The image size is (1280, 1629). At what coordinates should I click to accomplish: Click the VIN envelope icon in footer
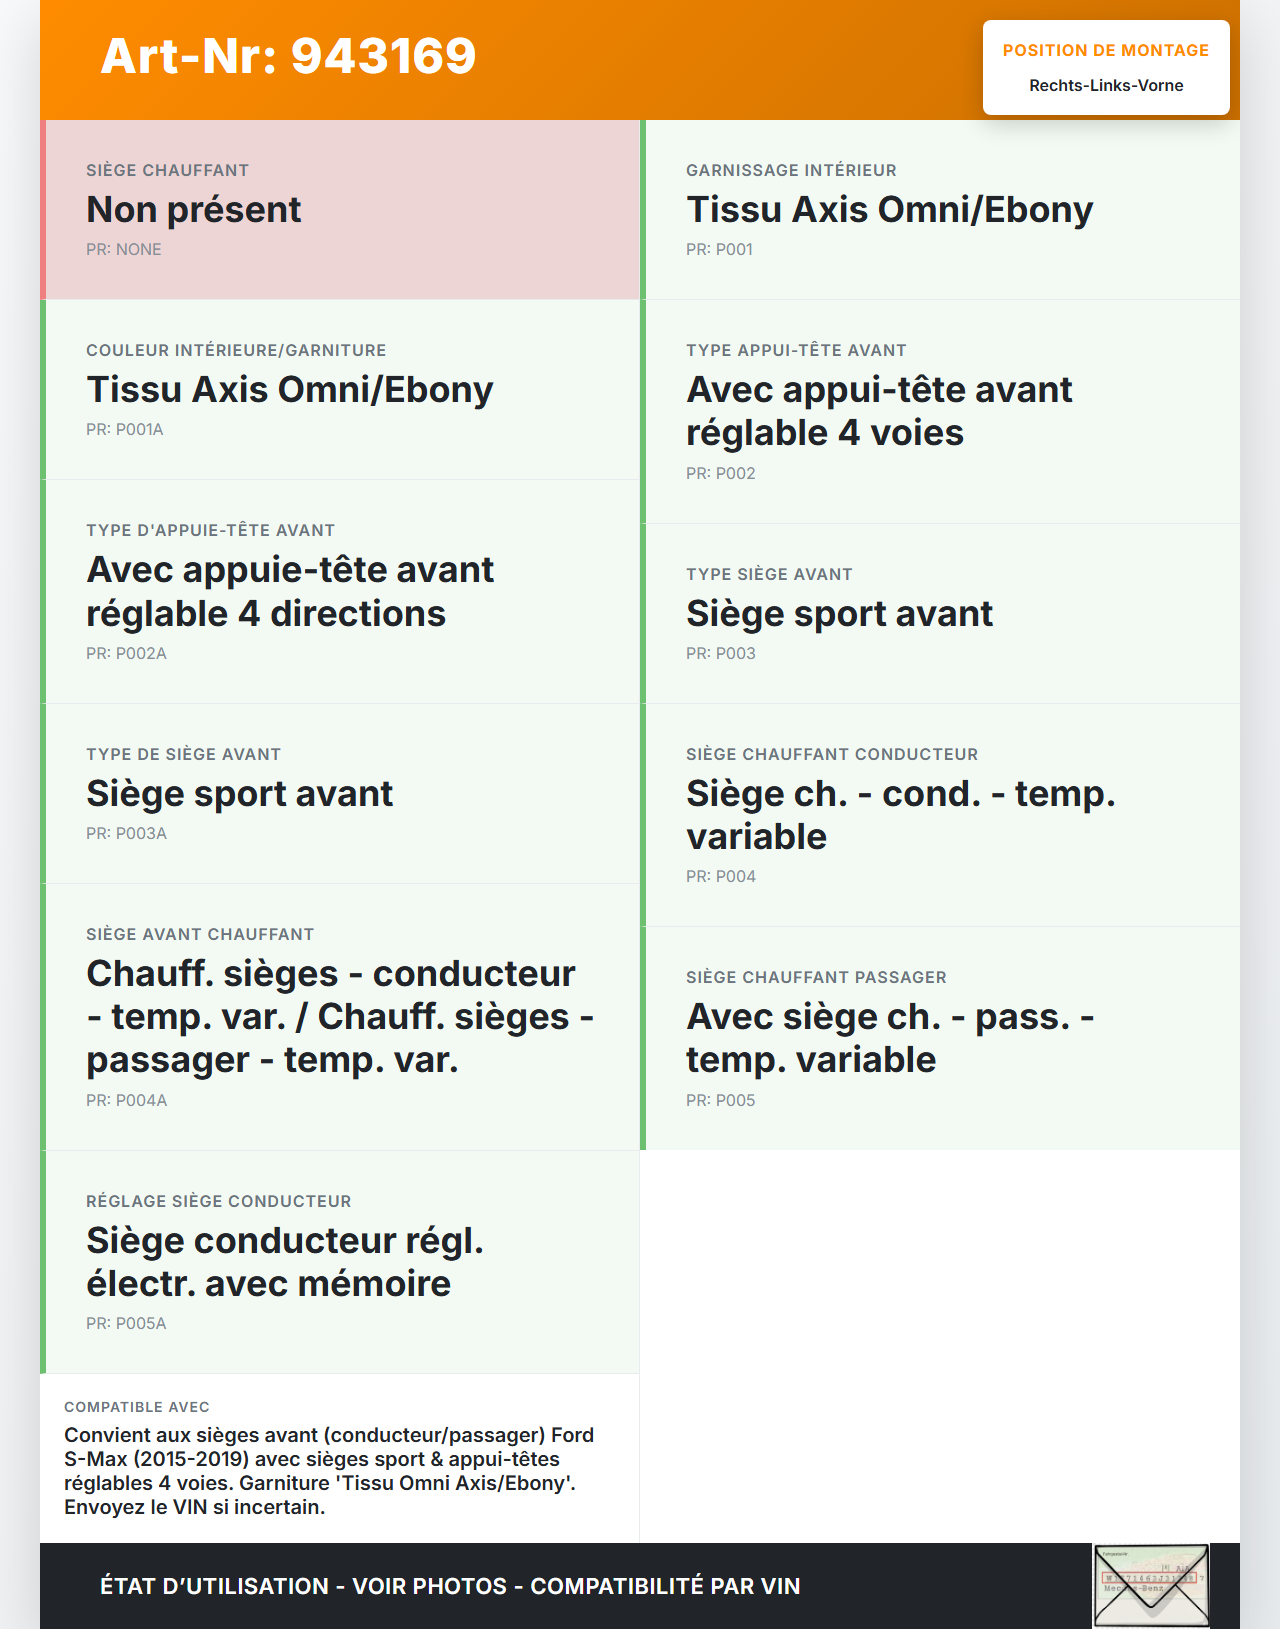[1151, 1586]
